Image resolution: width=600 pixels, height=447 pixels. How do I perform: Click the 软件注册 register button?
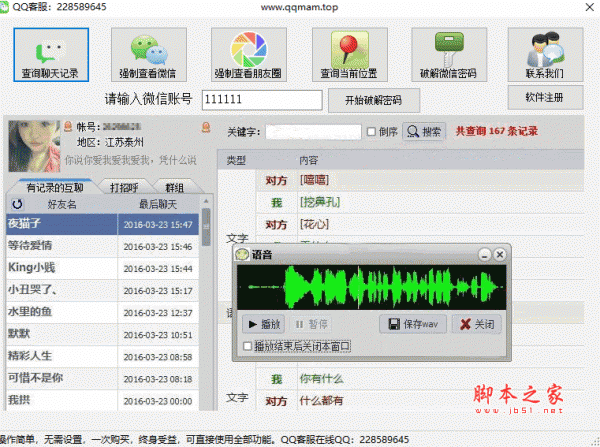(545, 98)
